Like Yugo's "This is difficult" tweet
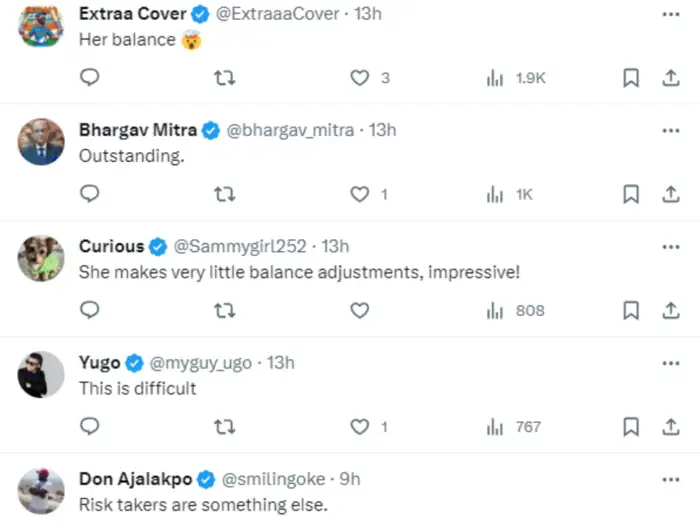The height and width of the screenshot is (525, 700). coord(360,427)
